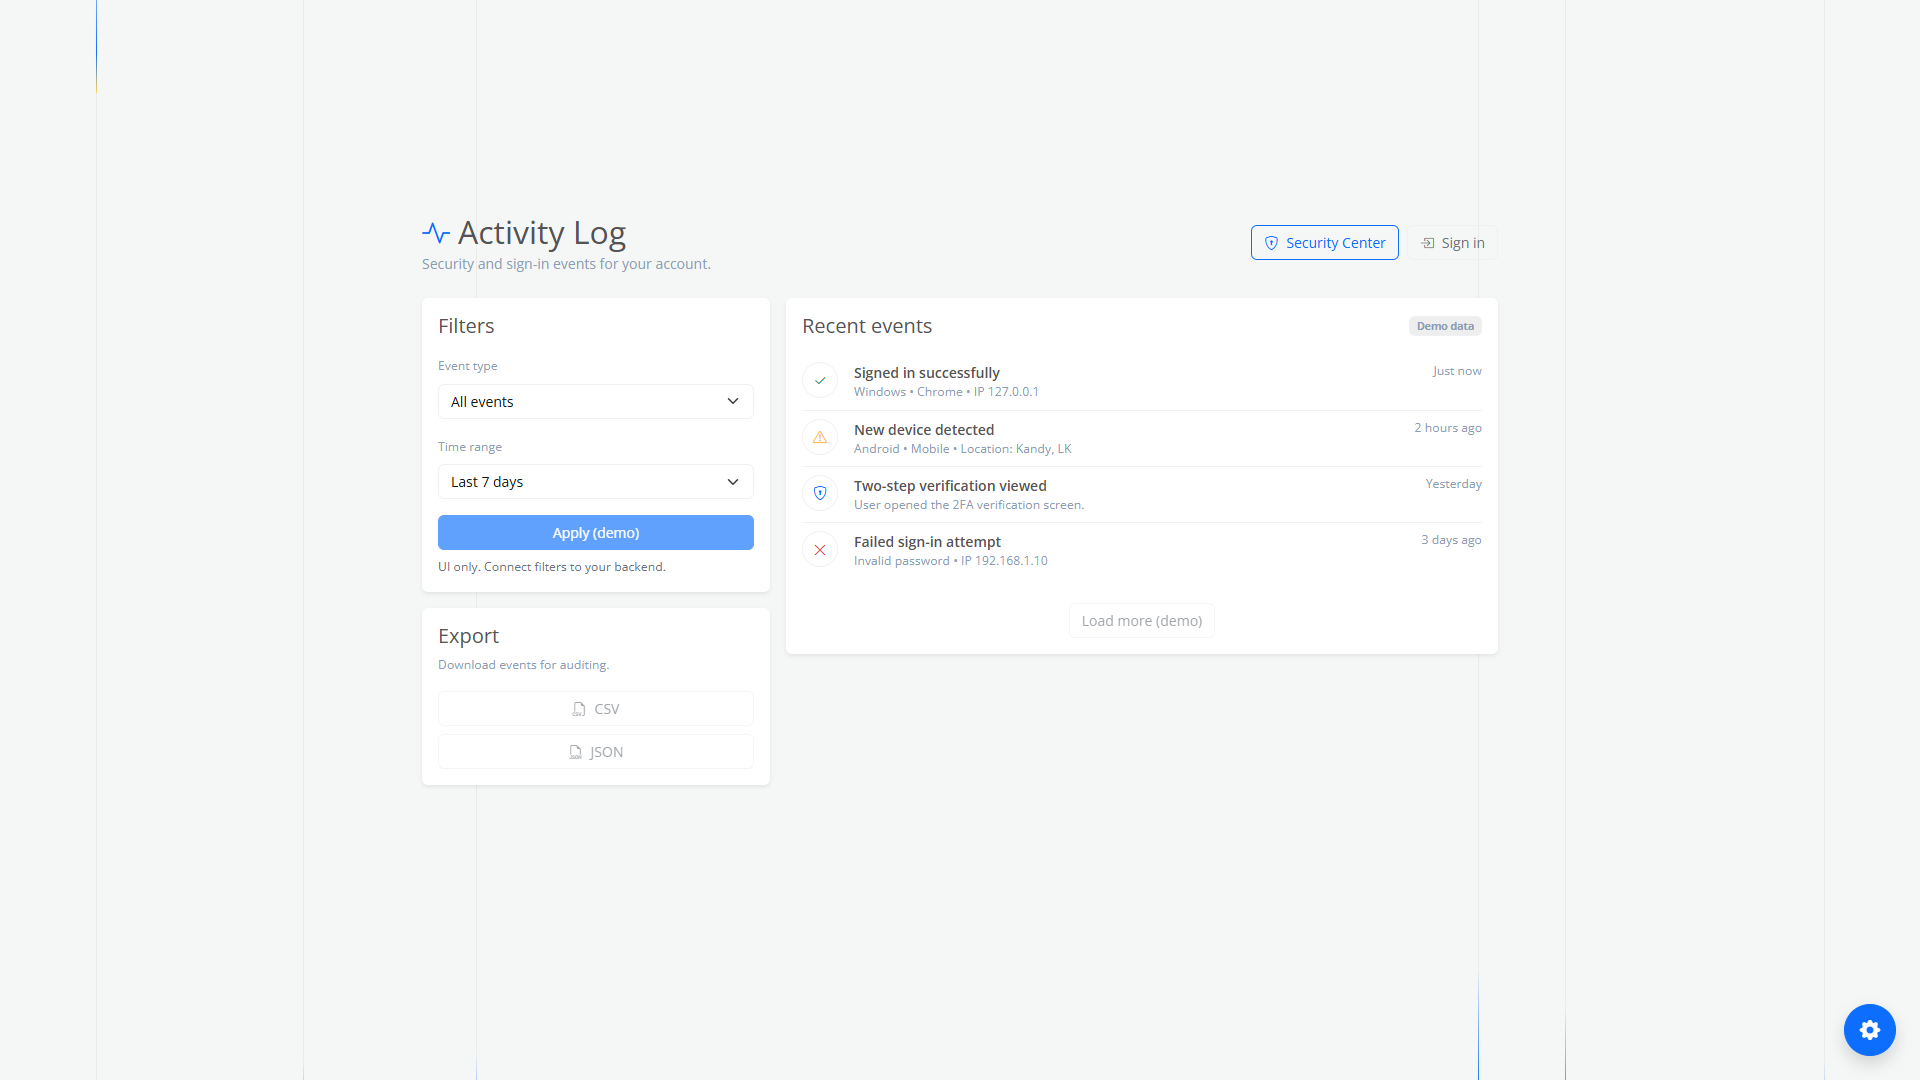Click the red X failed sign-in icon
The height and width of the screenshot is (1080, 1920).
pos(820,550)
